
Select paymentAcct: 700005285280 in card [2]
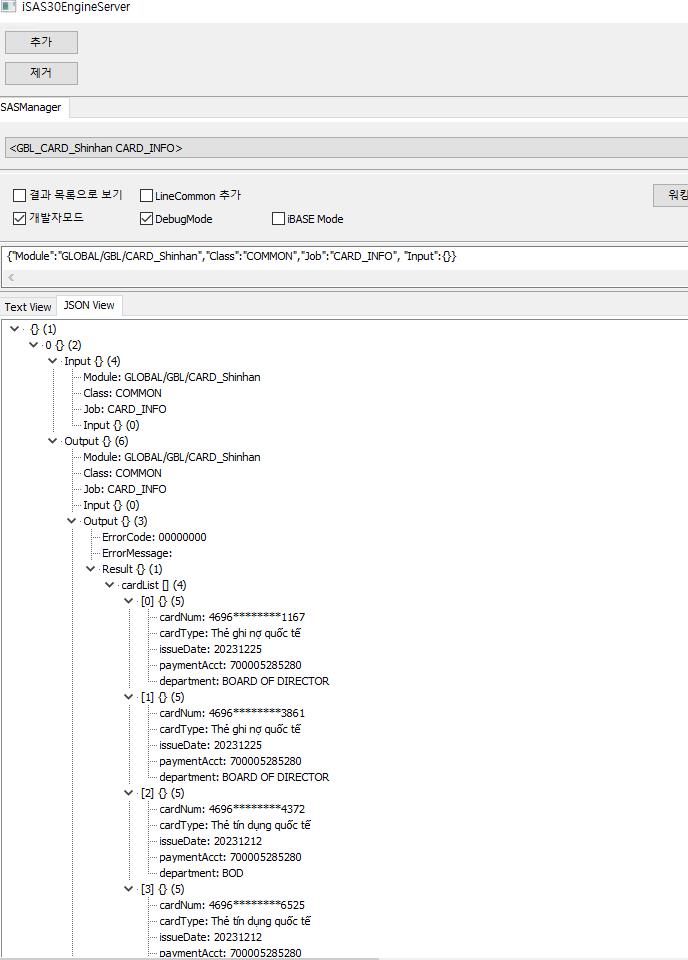click(x=230, y=857)
